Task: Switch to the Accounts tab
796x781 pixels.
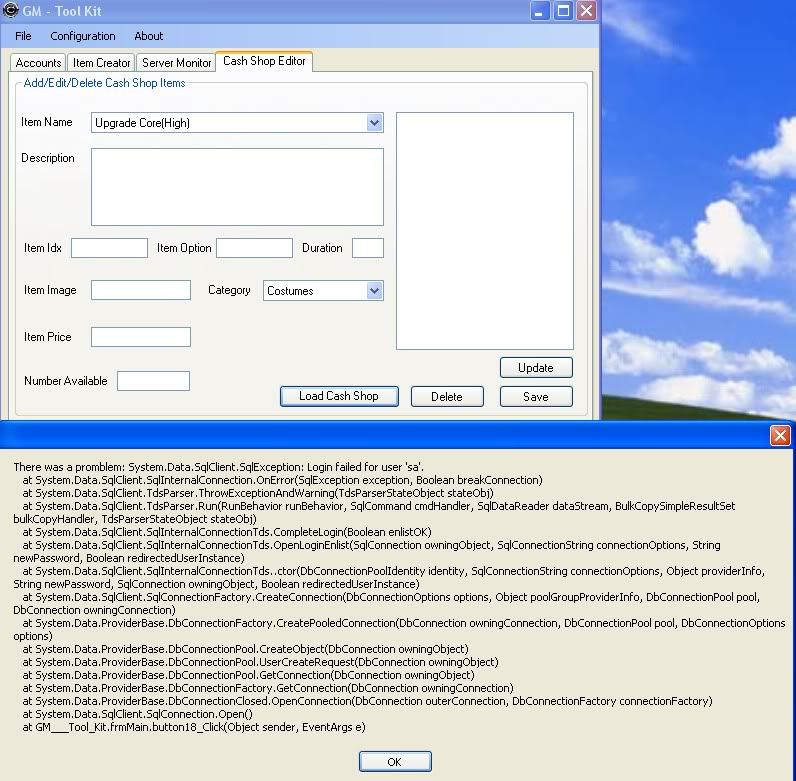Action: 39,63
